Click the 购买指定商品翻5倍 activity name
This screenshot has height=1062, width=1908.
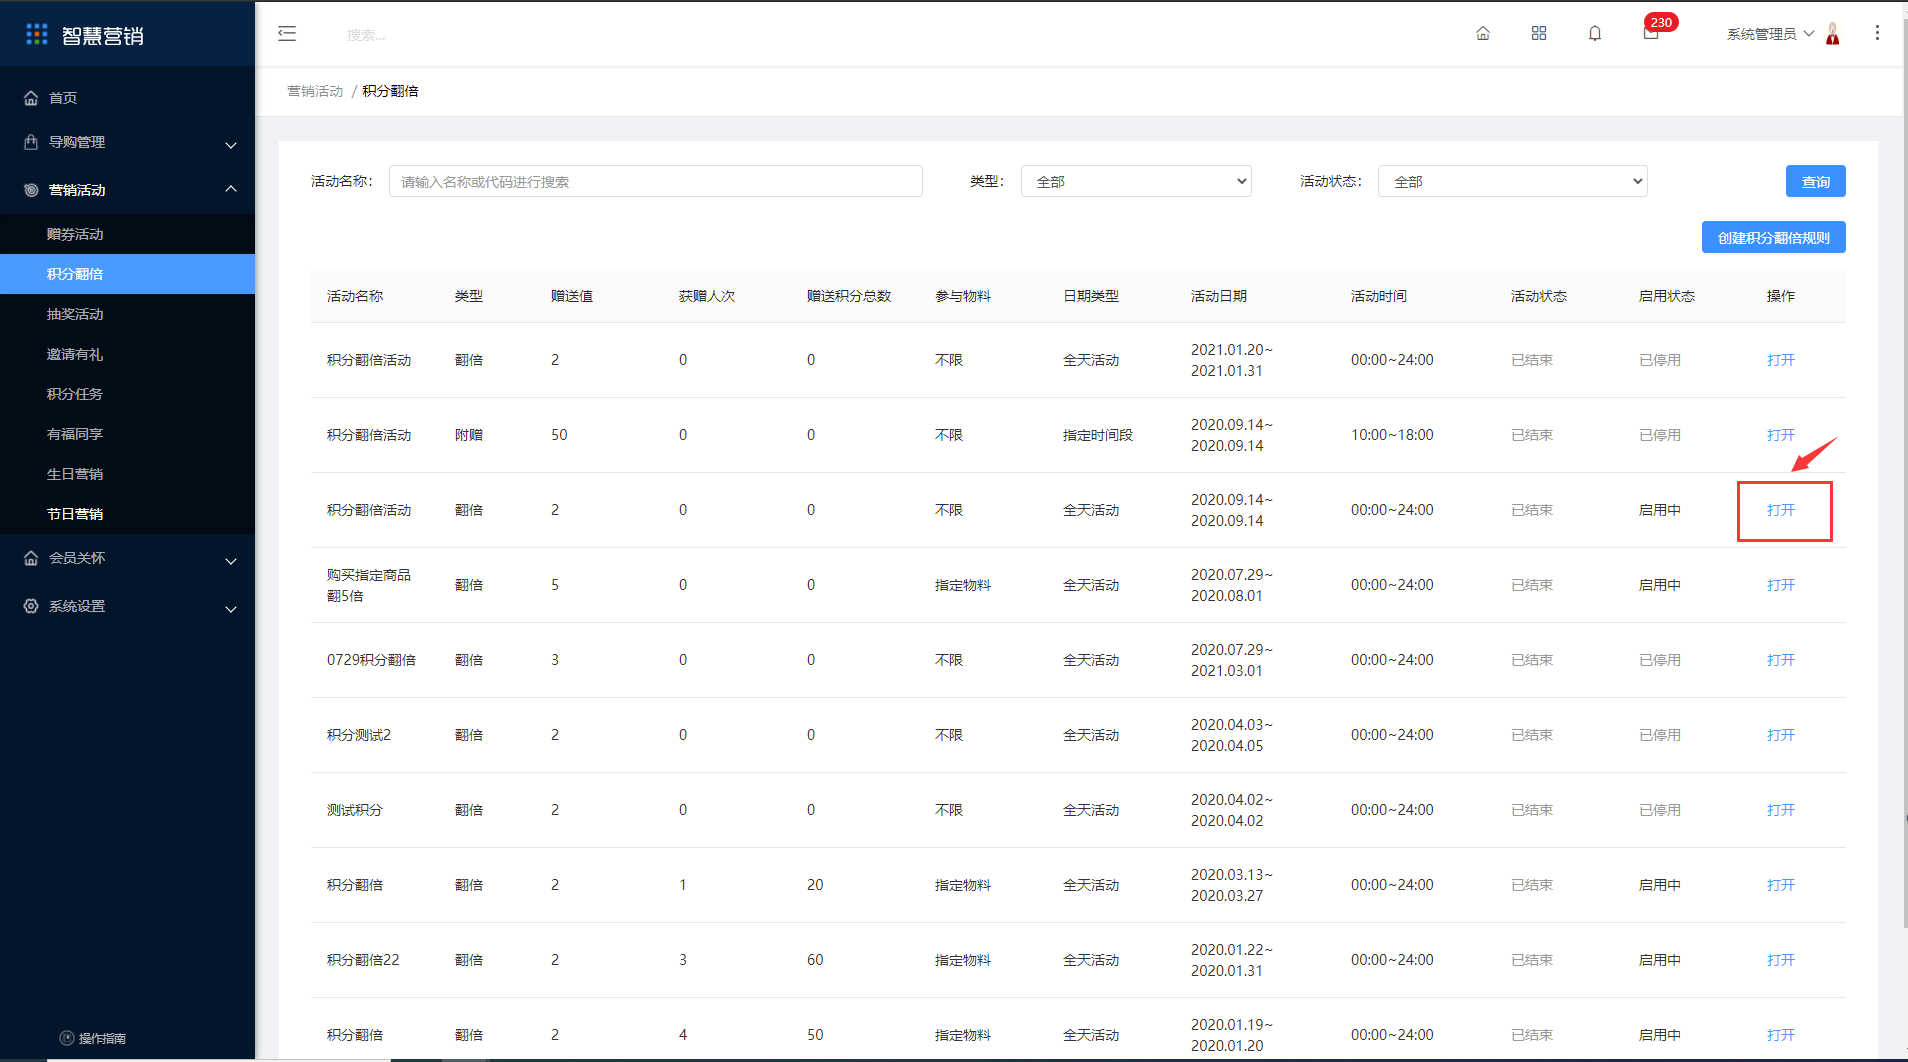(369, 585)
